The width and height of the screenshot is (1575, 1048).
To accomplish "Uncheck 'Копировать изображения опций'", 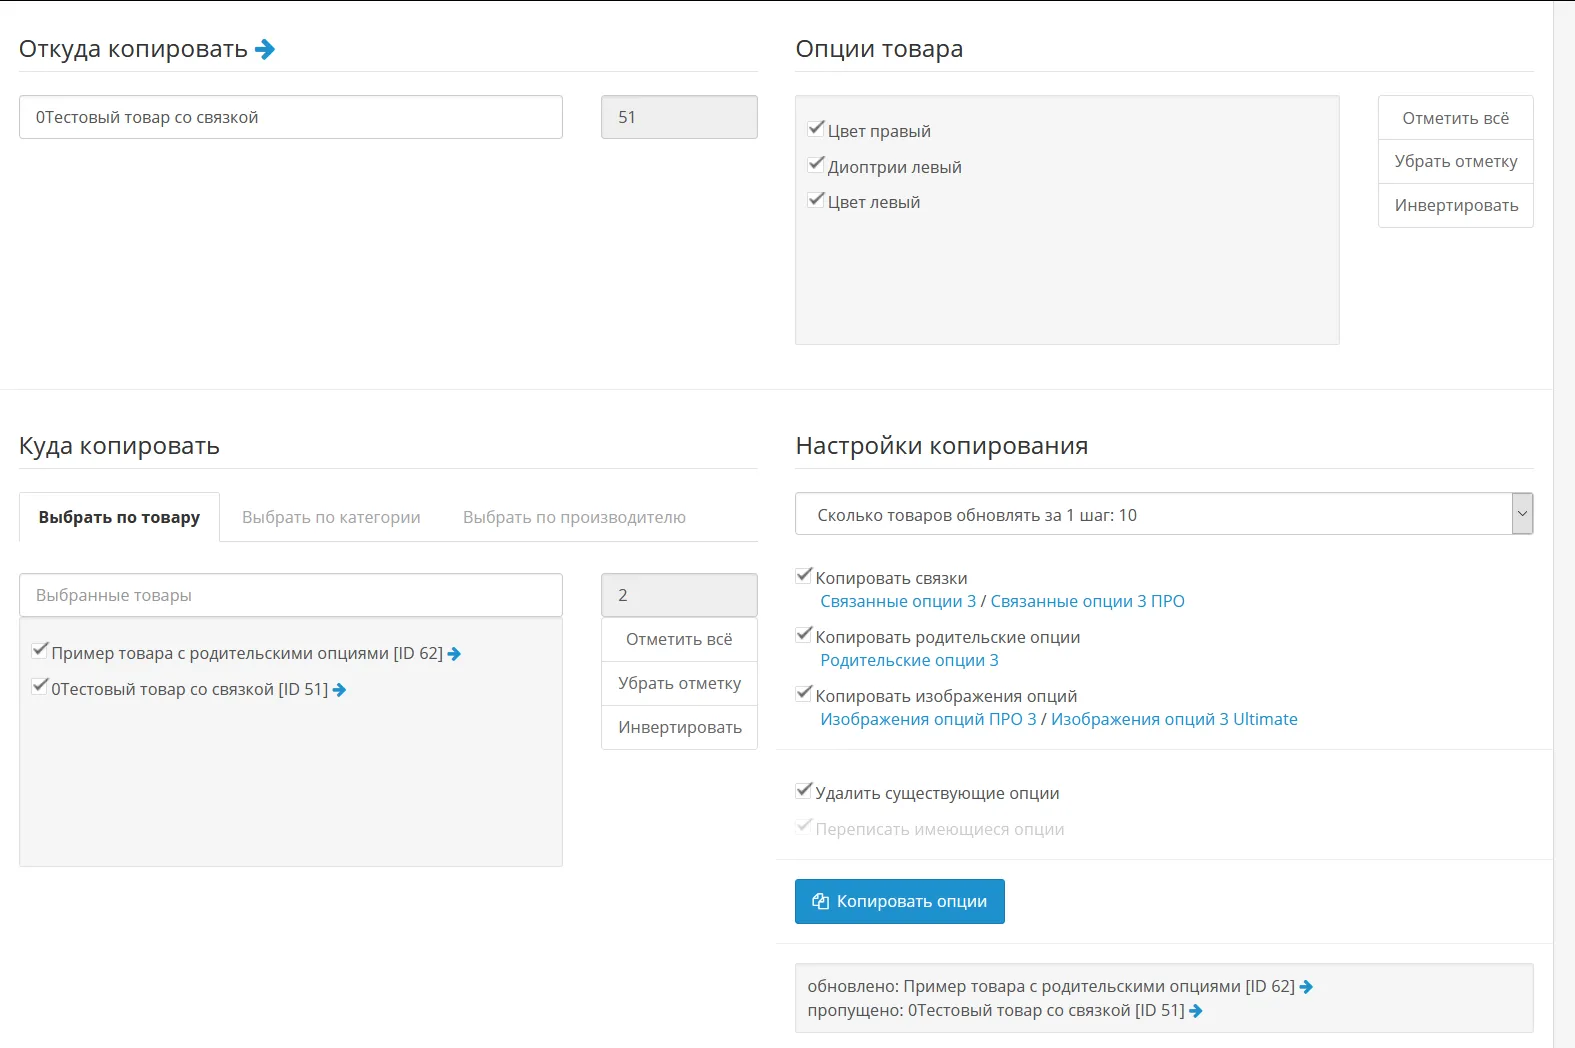I will coord(804,694).
